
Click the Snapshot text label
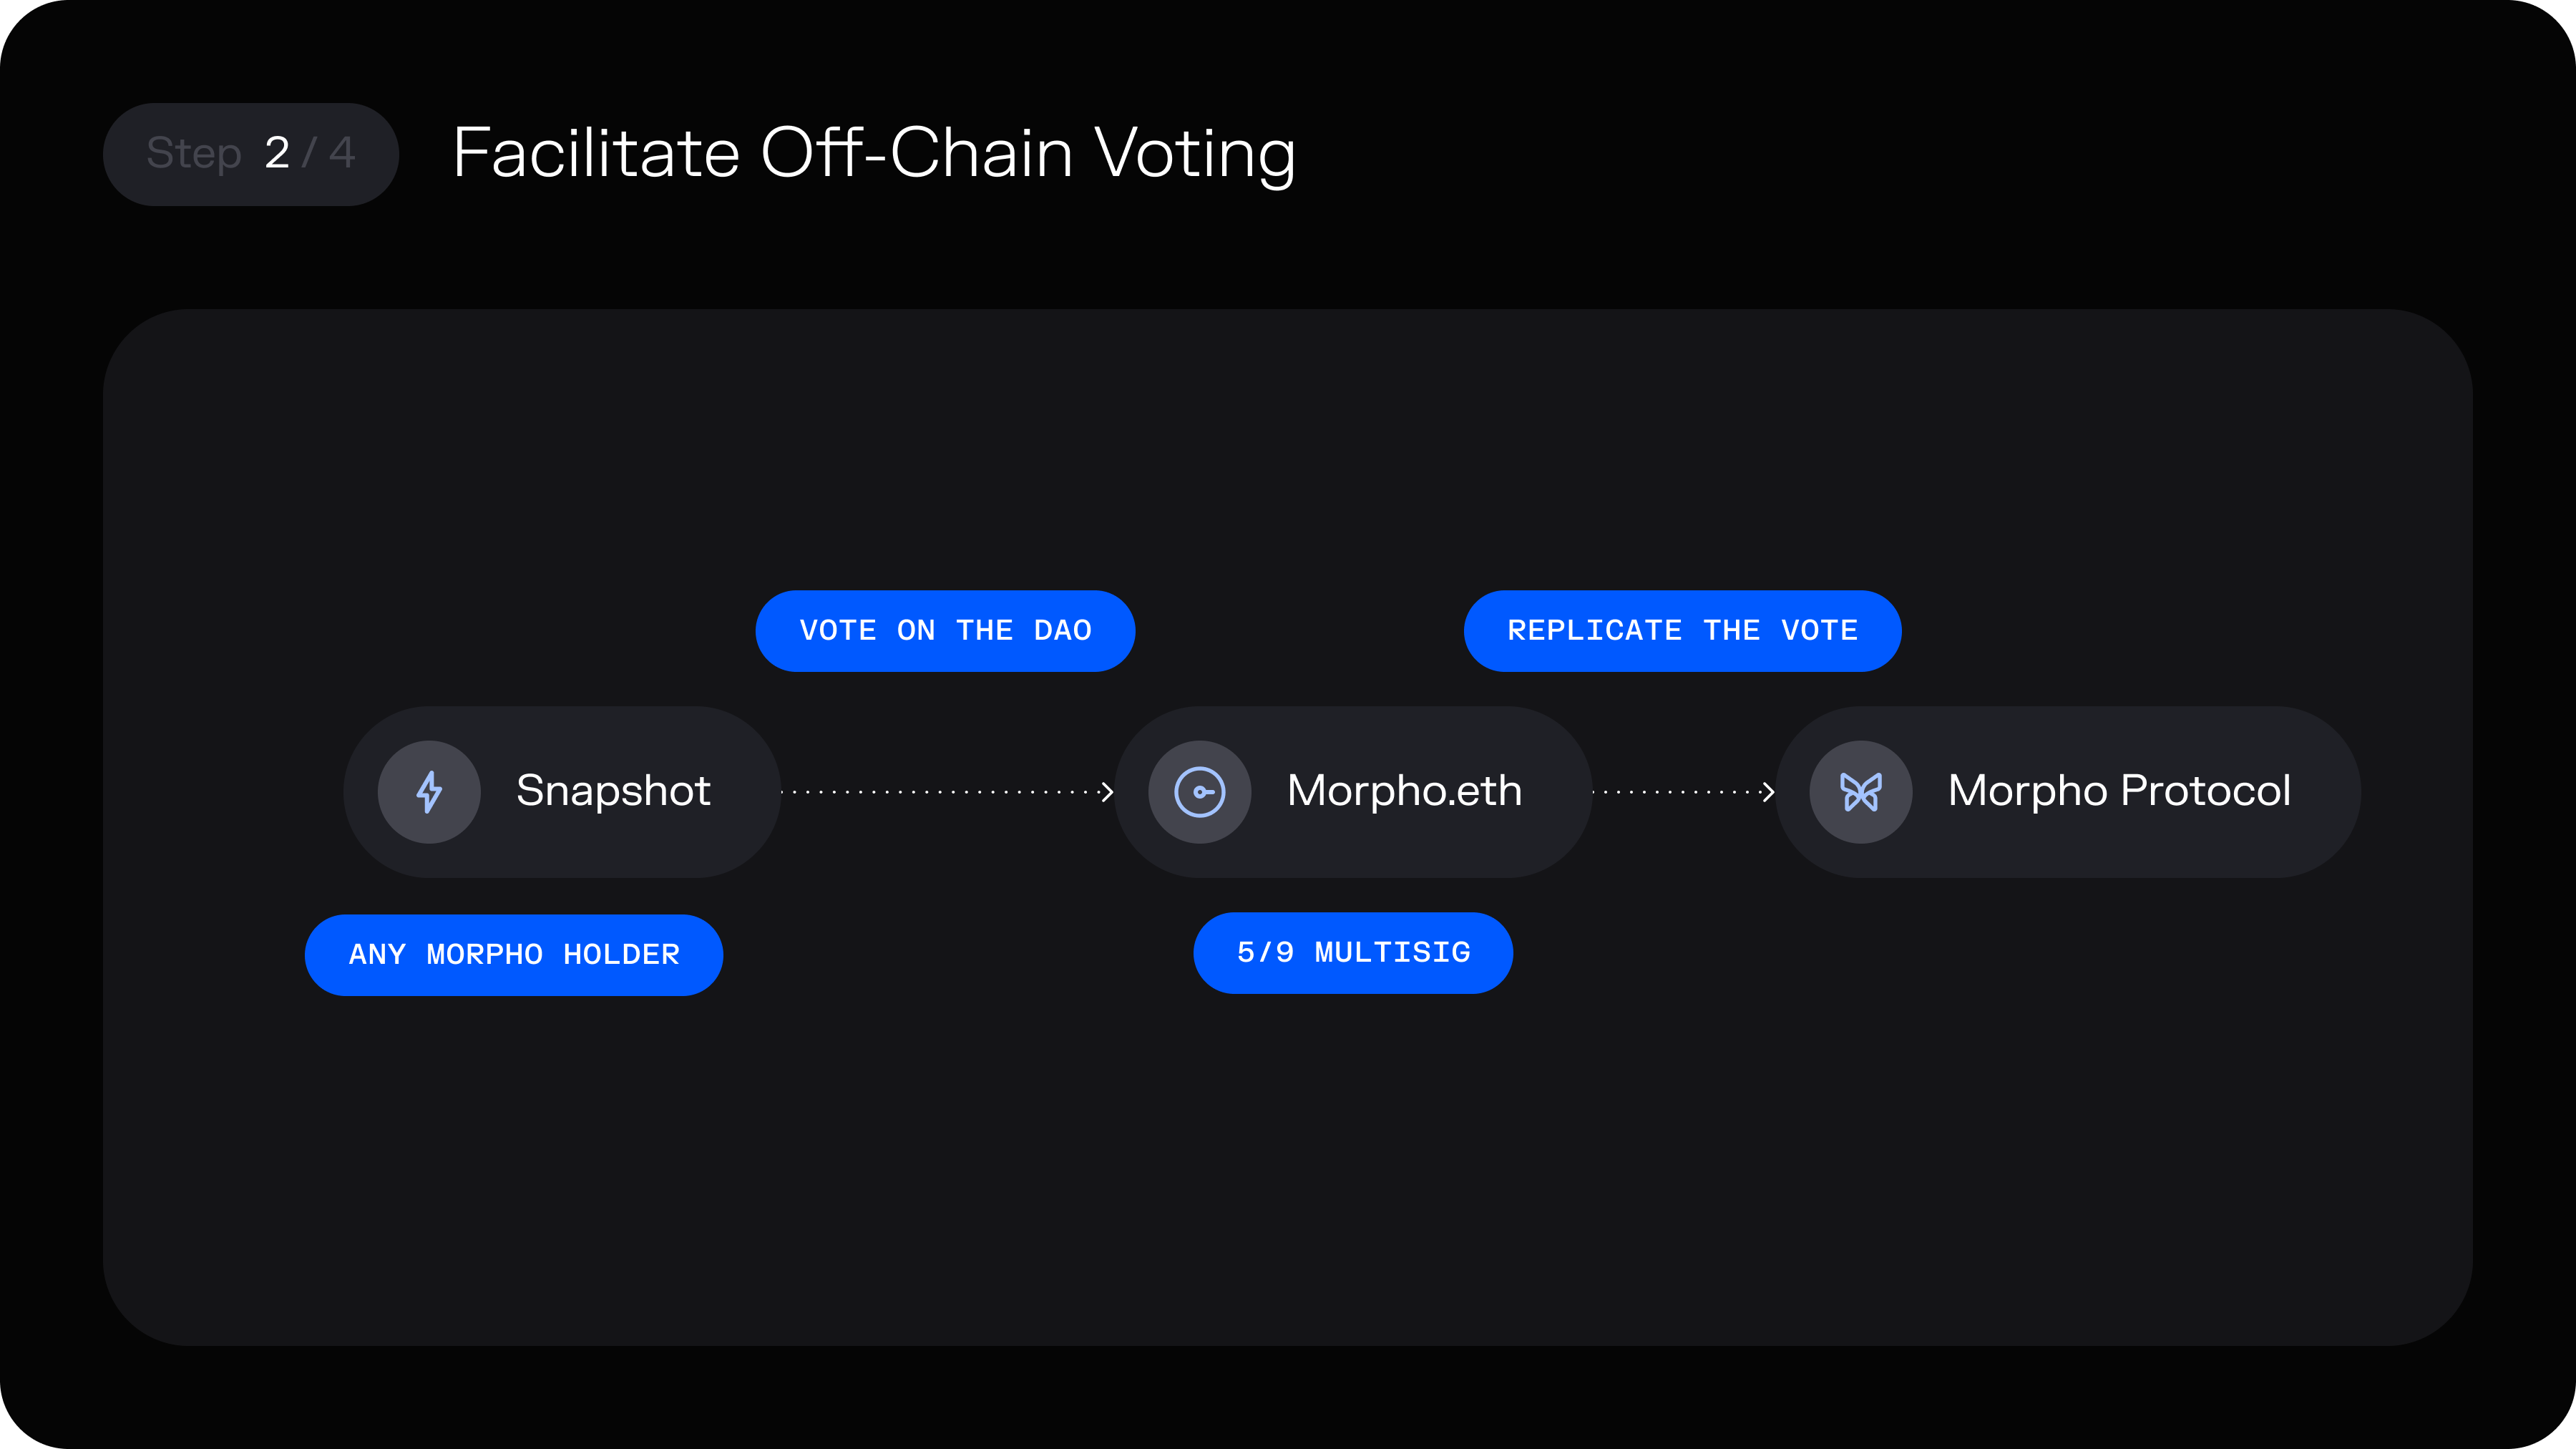[x=613, y=791]
